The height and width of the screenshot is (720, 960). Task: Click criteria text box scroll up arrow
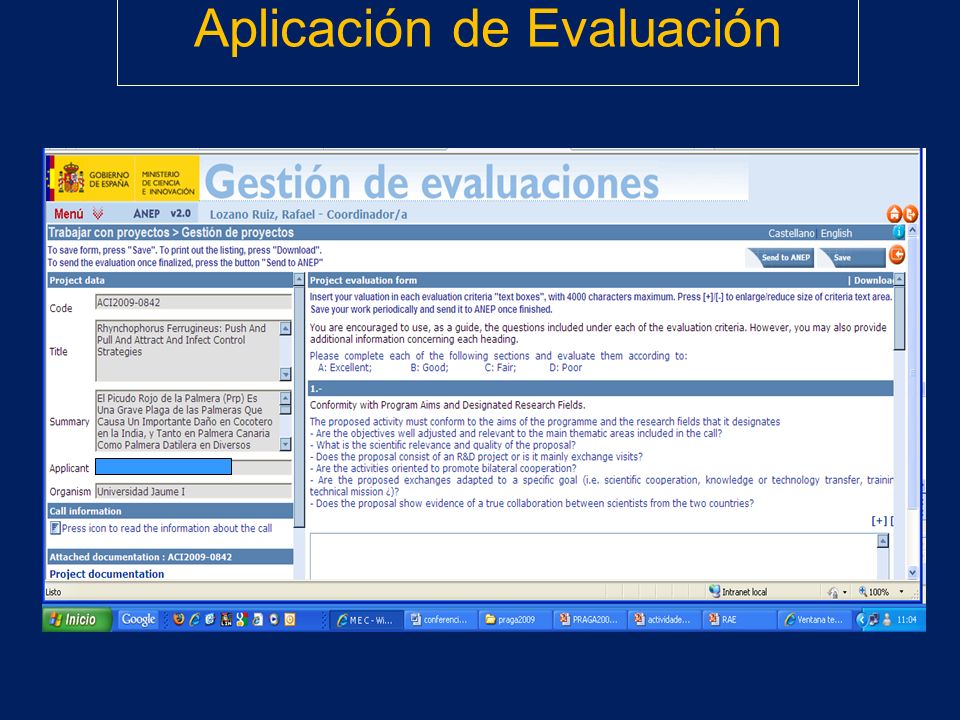tap(883, 541)
